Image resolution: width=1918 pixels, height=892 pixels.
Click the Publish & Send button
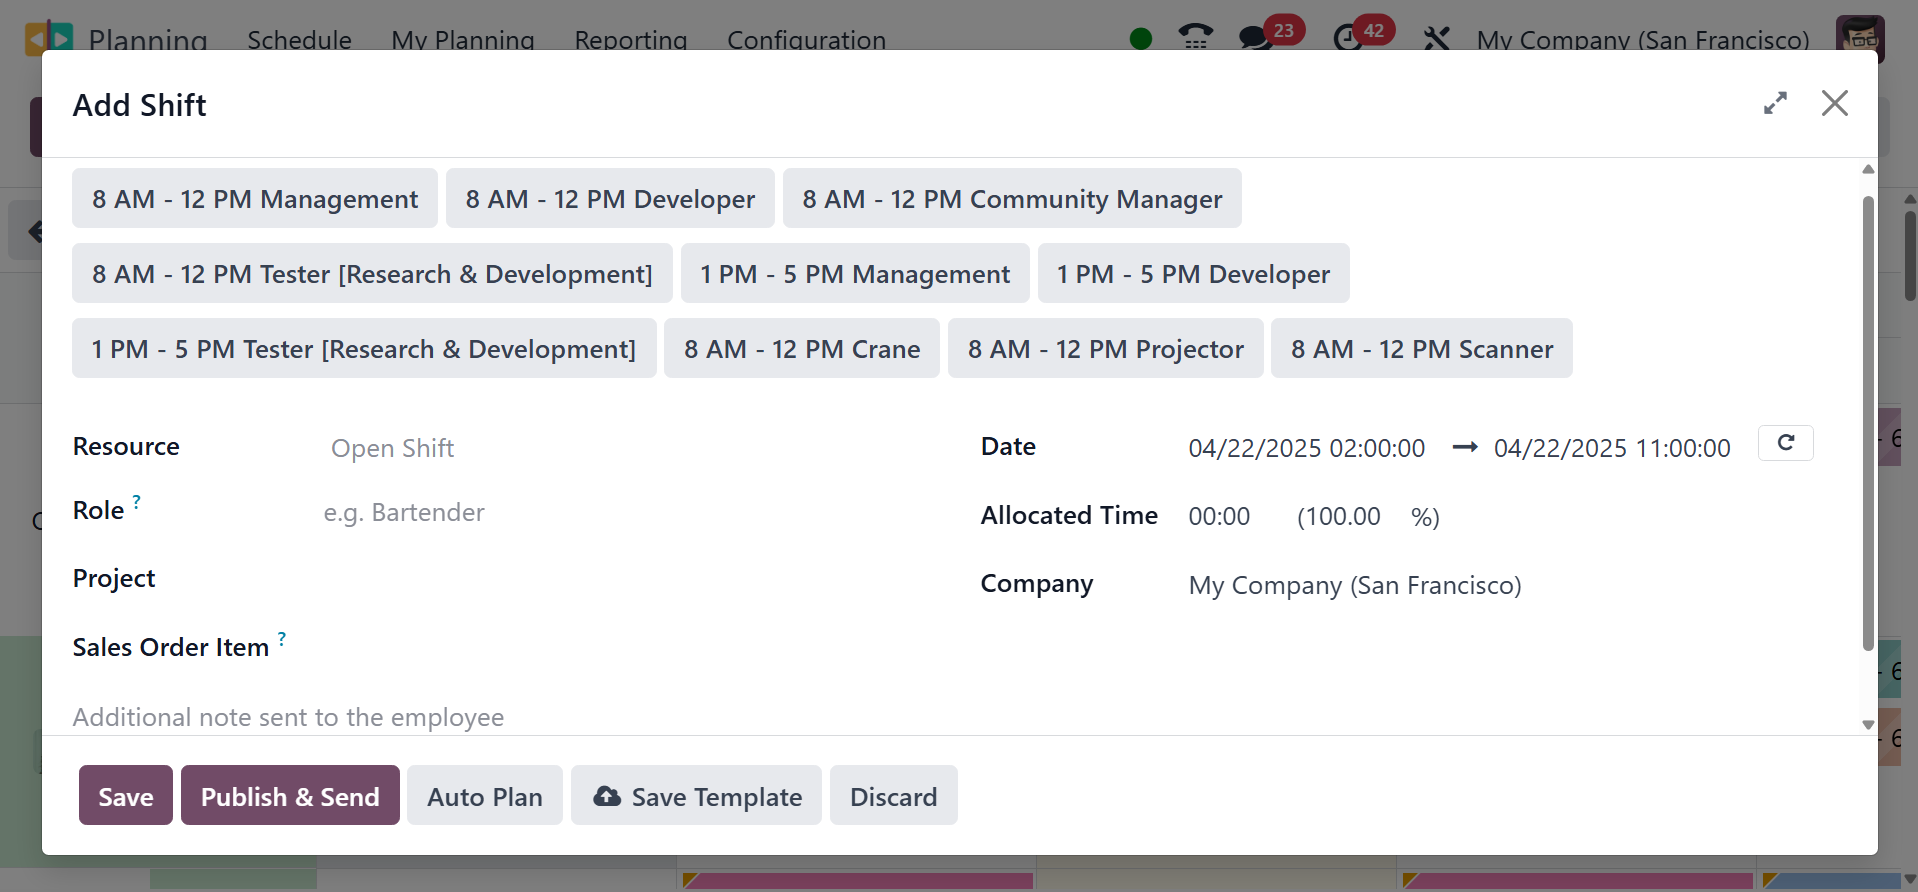[x=290, y=796]
